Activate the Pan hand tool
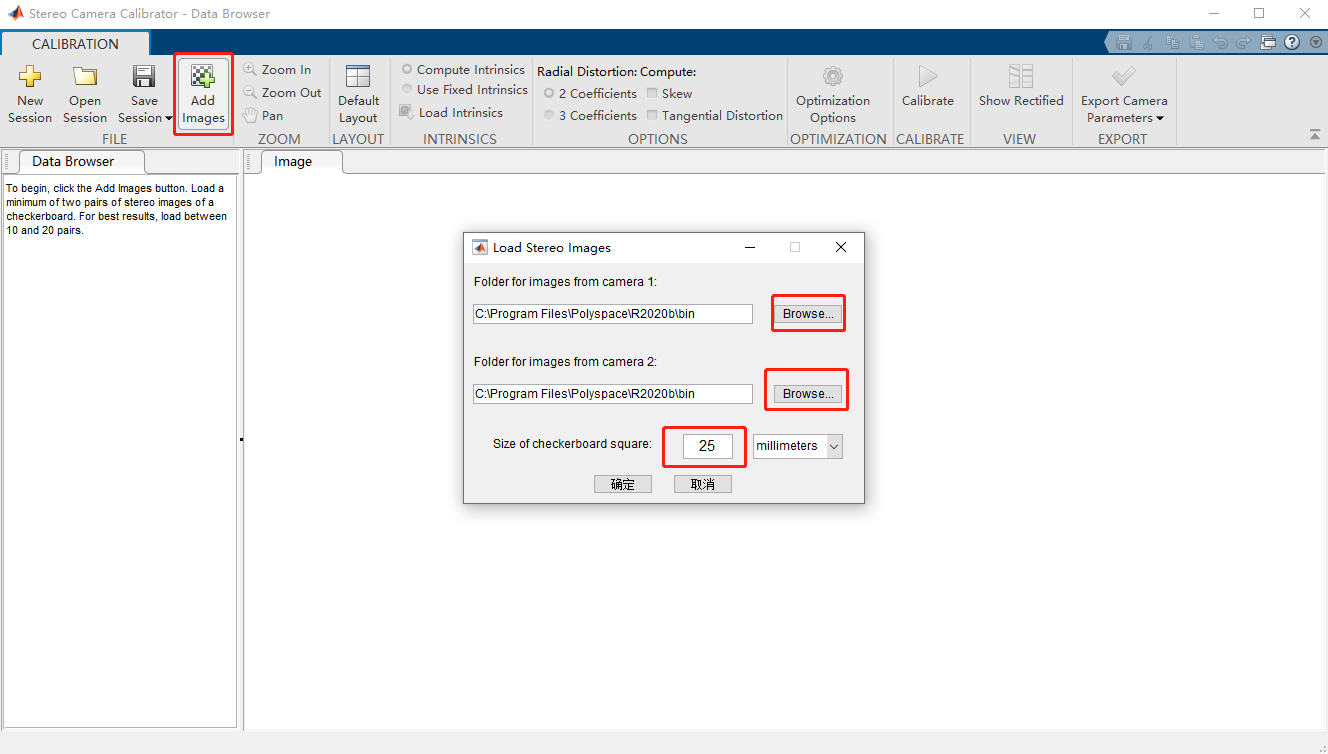The image size is (1328, 754). [x=263, y=116]
